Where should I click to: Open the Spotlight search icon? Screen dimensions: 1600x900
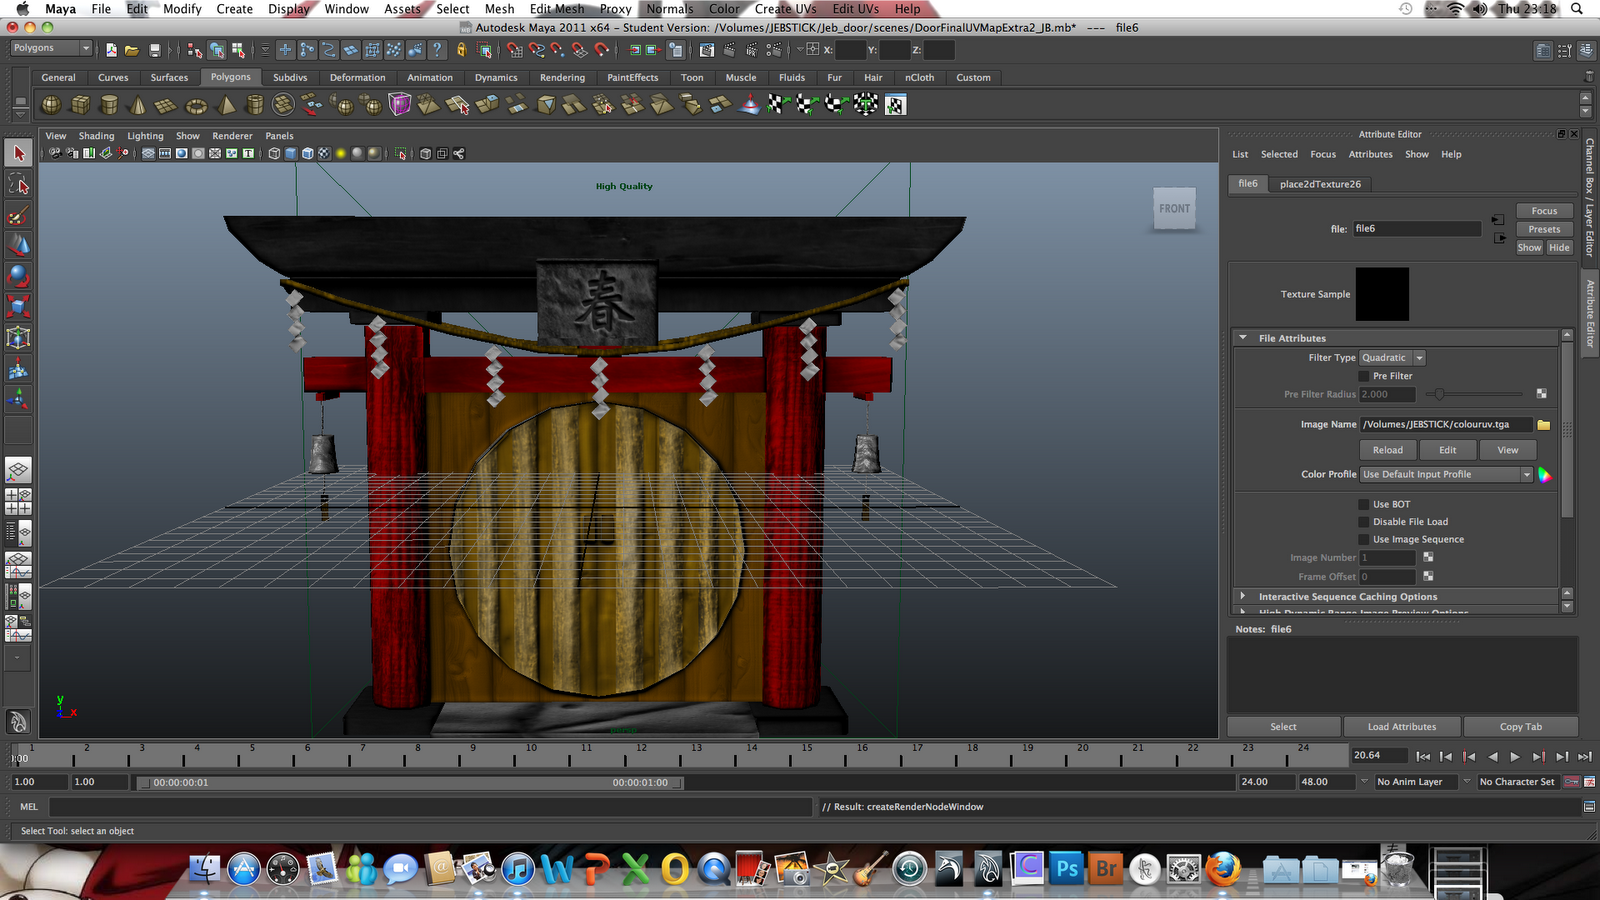(1577, 9)
